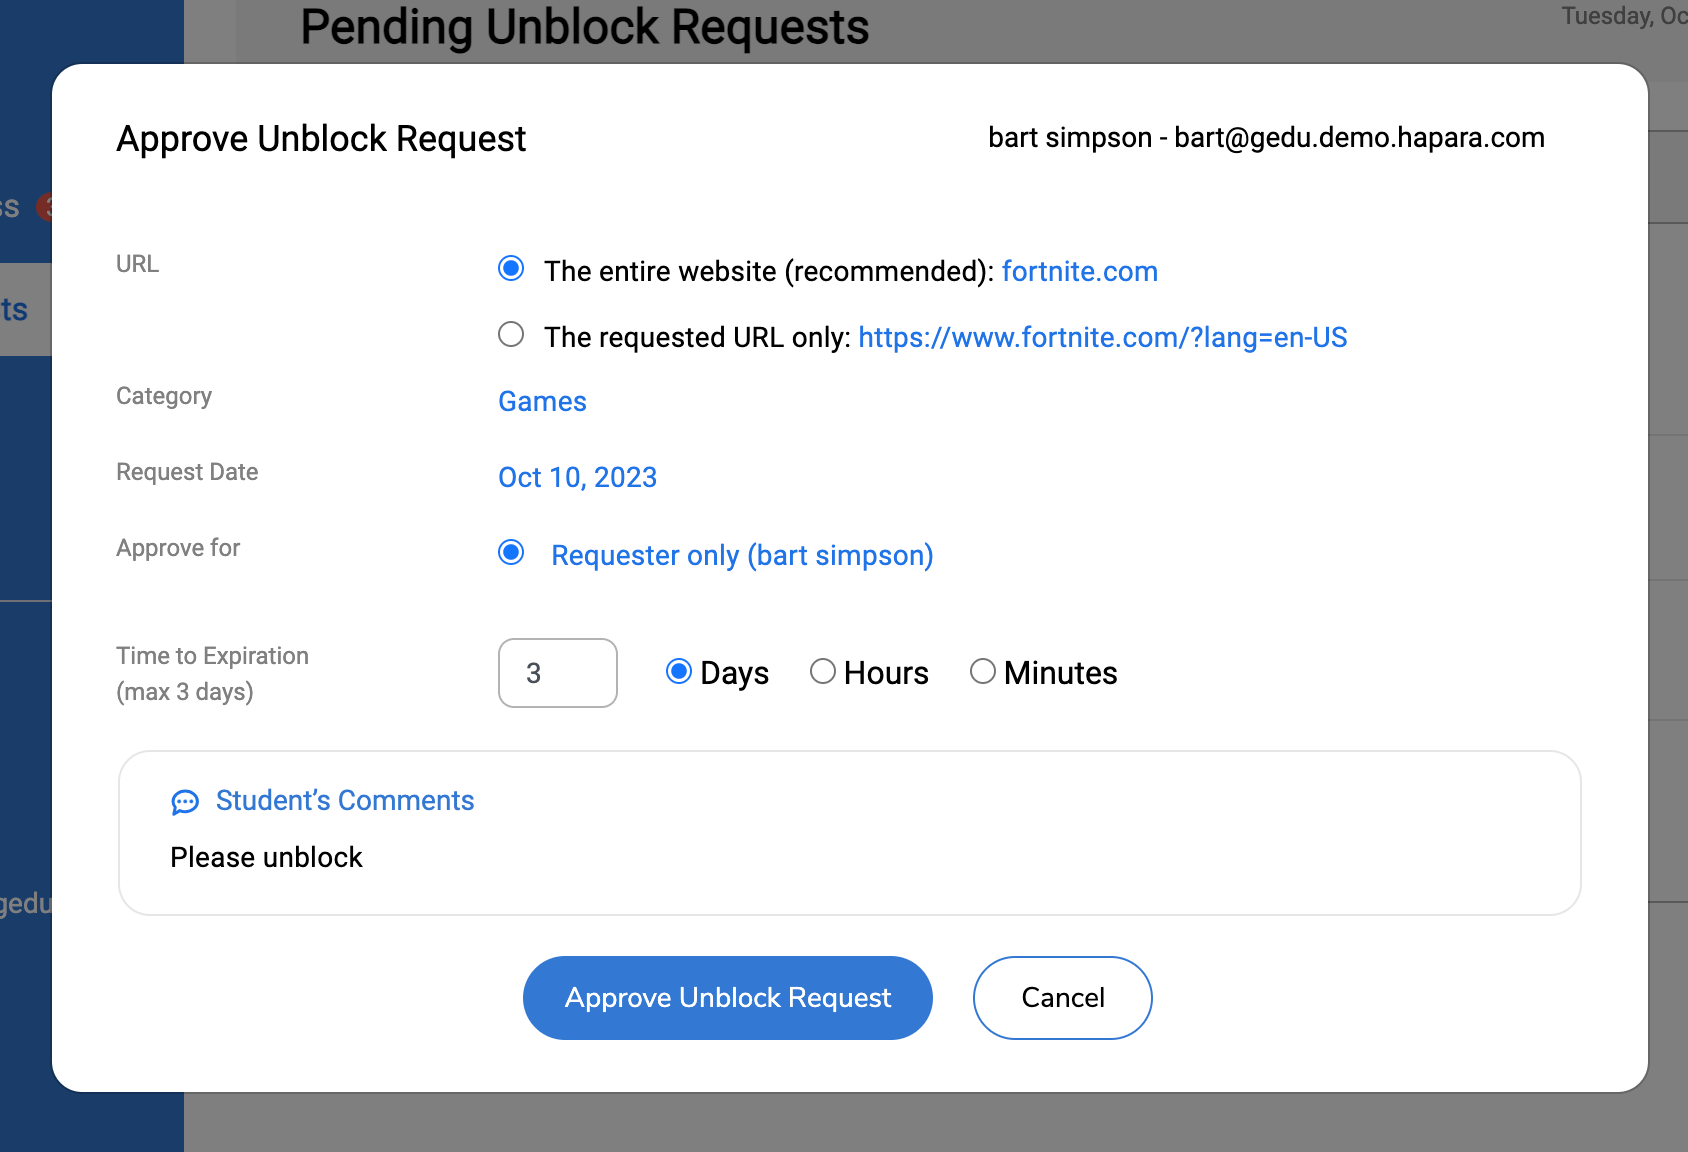Click the Approve Unblock Request button
1688x1152 pixels.
[728, 998]
